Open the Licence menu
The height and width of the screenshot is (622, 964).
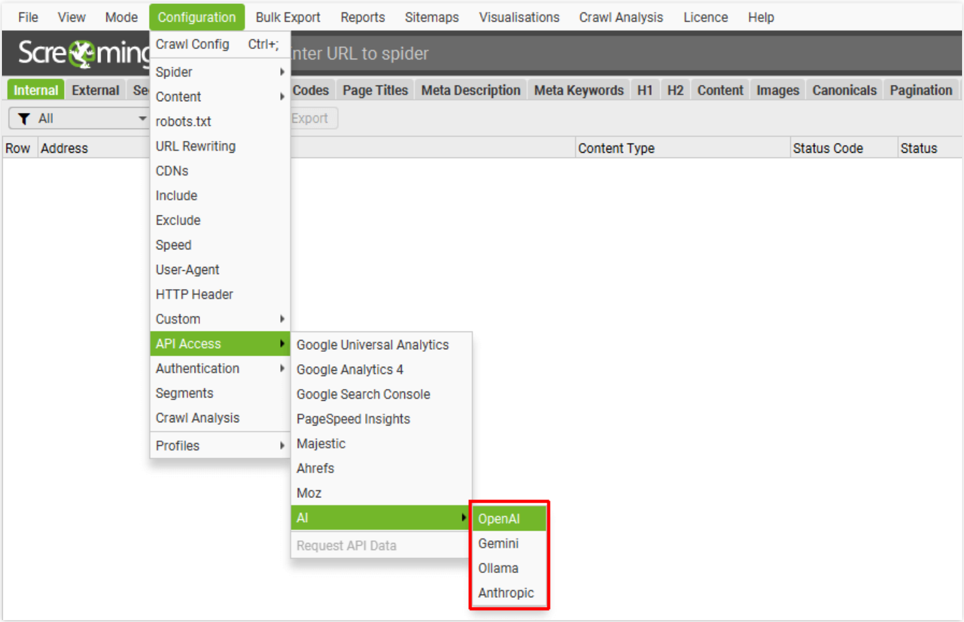[x=705, y=17]
